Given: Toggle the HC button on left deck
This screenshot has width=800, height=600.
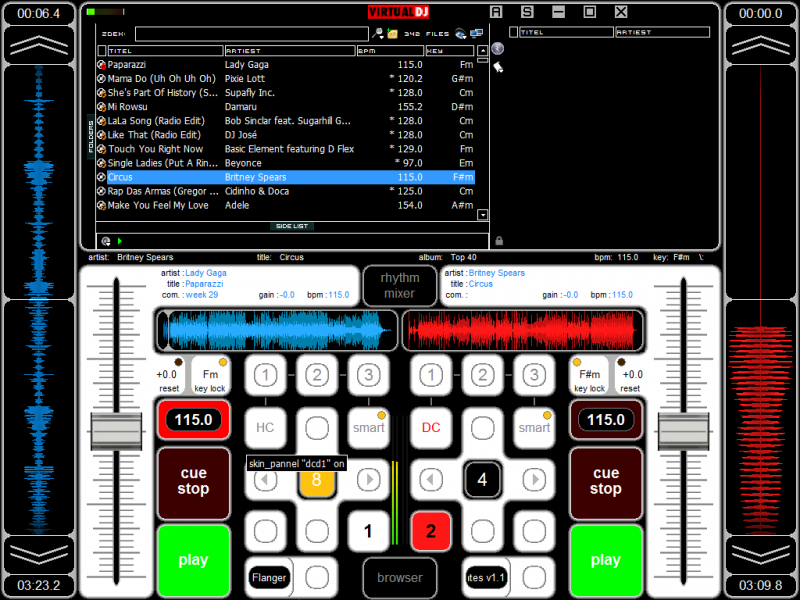Looking at the screenshot, I should pyautogui.click(x=265, y=428).
